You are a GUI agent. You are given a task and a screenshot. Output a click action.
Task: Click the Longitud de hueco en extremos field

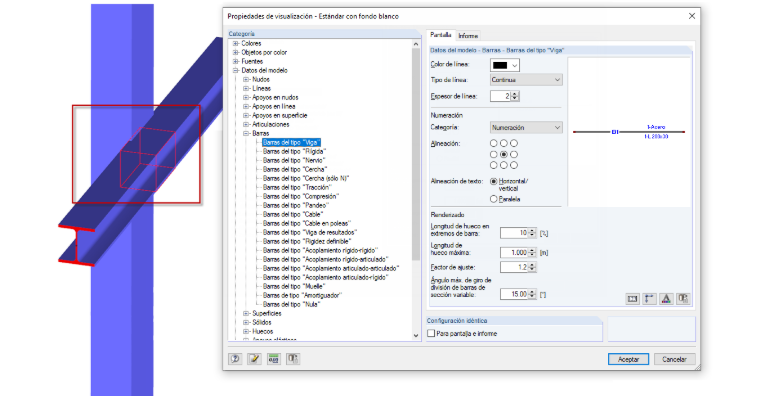coord(514,233)
